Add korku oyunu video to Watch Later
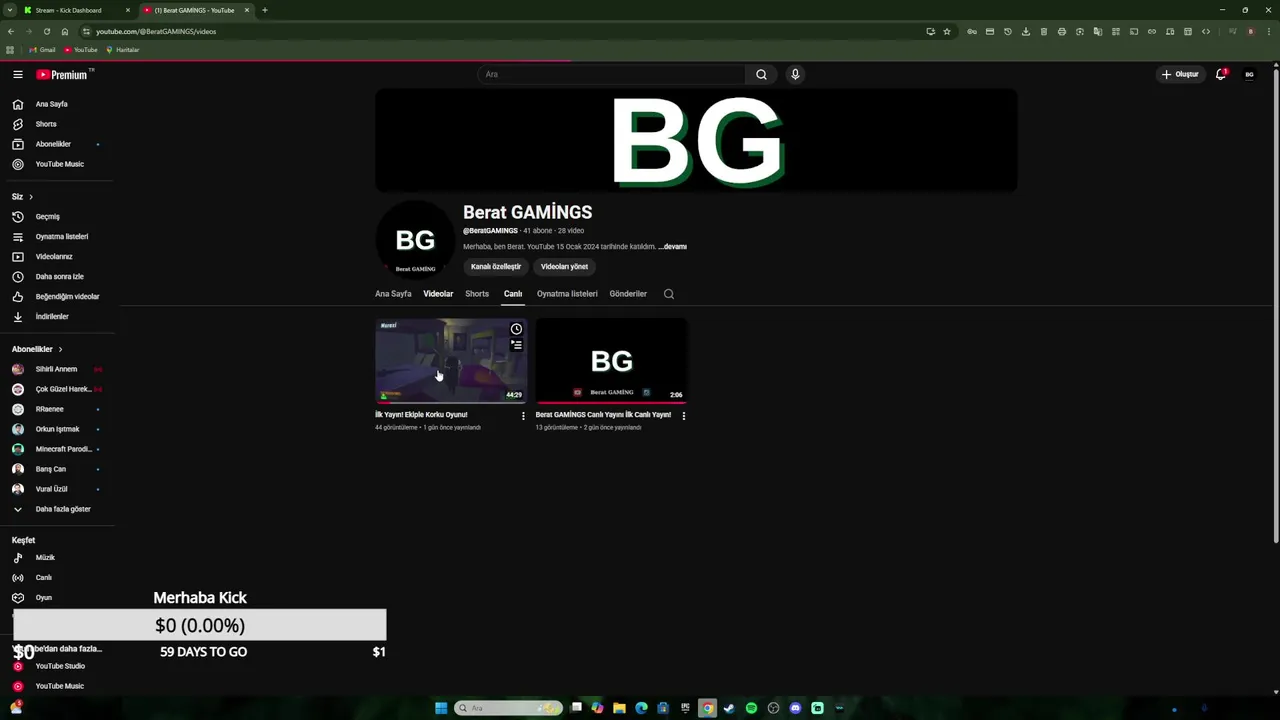This screenshot has width=1280, height=720. click(x=516, y=329)
